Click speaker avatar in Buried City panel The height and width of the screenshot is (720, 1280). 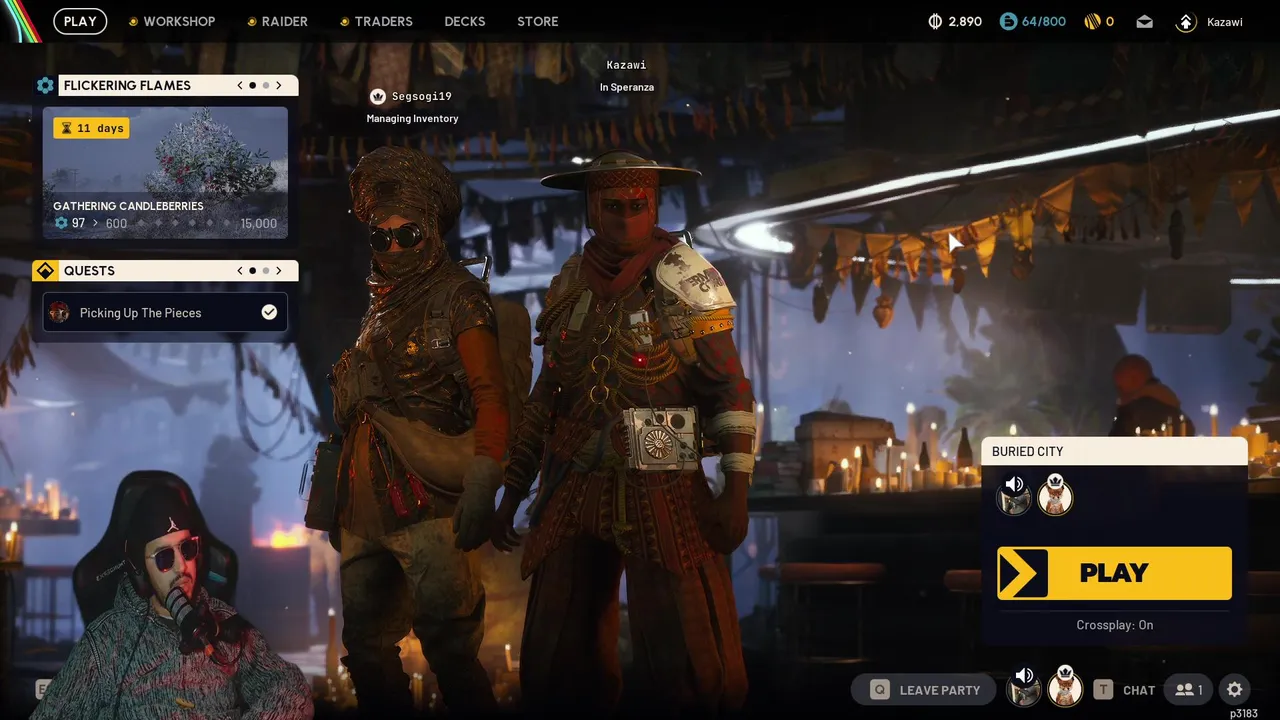tap(1014, 495)
